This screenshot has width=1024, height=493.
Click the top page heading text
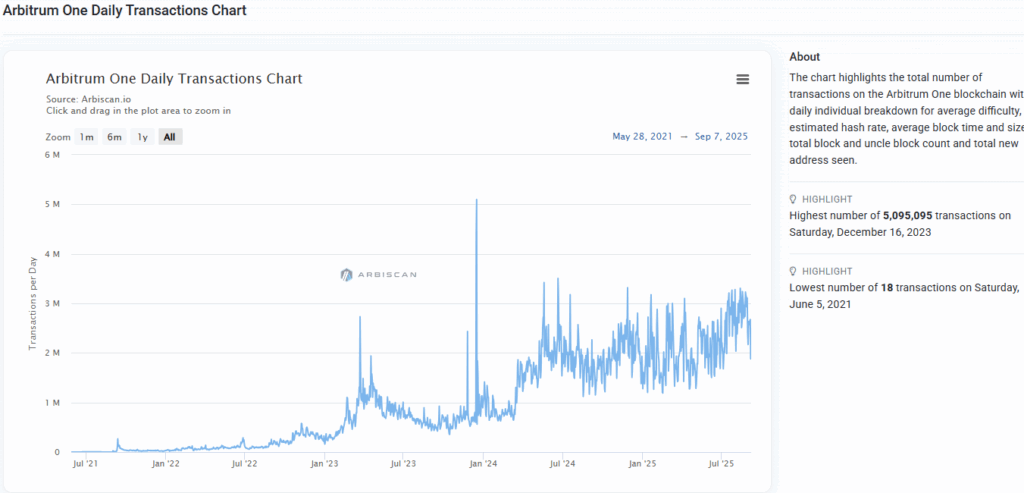(x=123, y=10)
